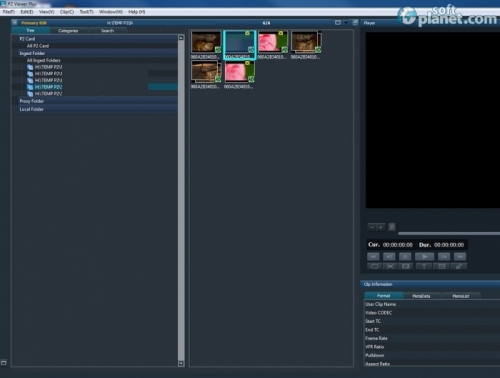Image resolution: width=500 pixels, height=378 pixels.
Task: Select the pink clip thumbnail in second row
Action: coord(239,72)
